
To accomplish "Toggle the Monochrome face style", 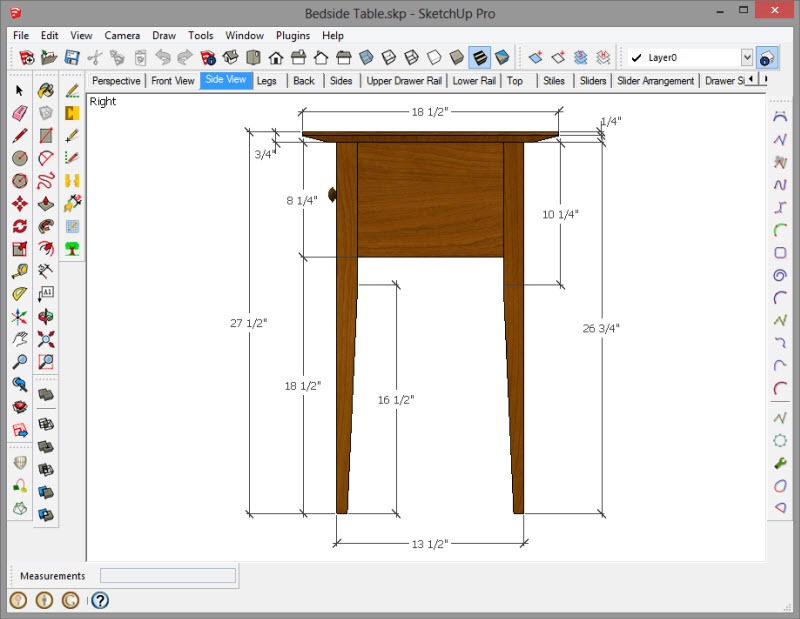I will pos(502,58).
